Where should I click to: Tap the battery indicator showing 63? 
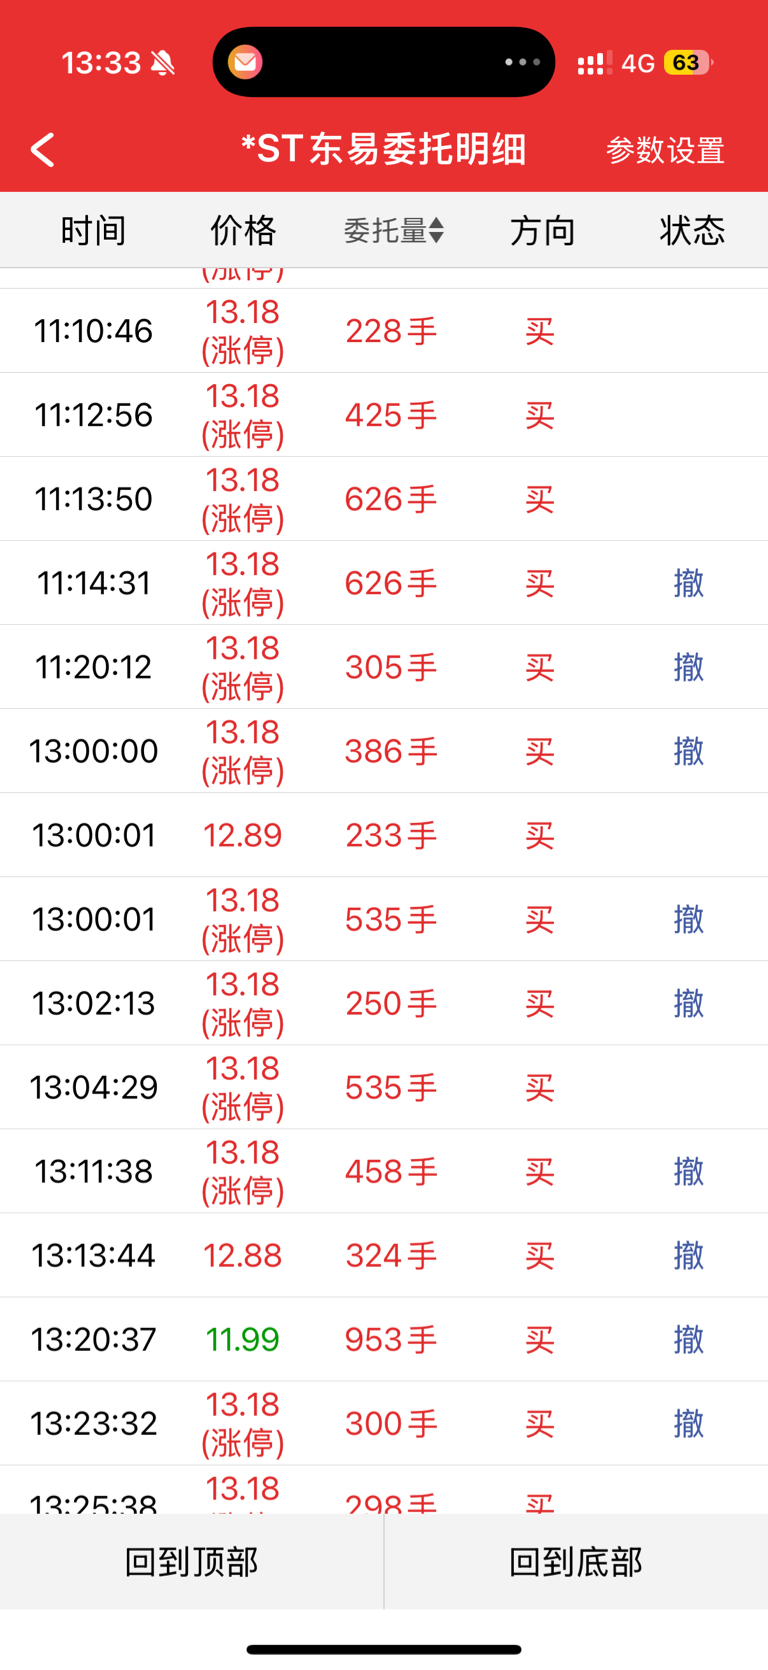click(x=688, y=63)
